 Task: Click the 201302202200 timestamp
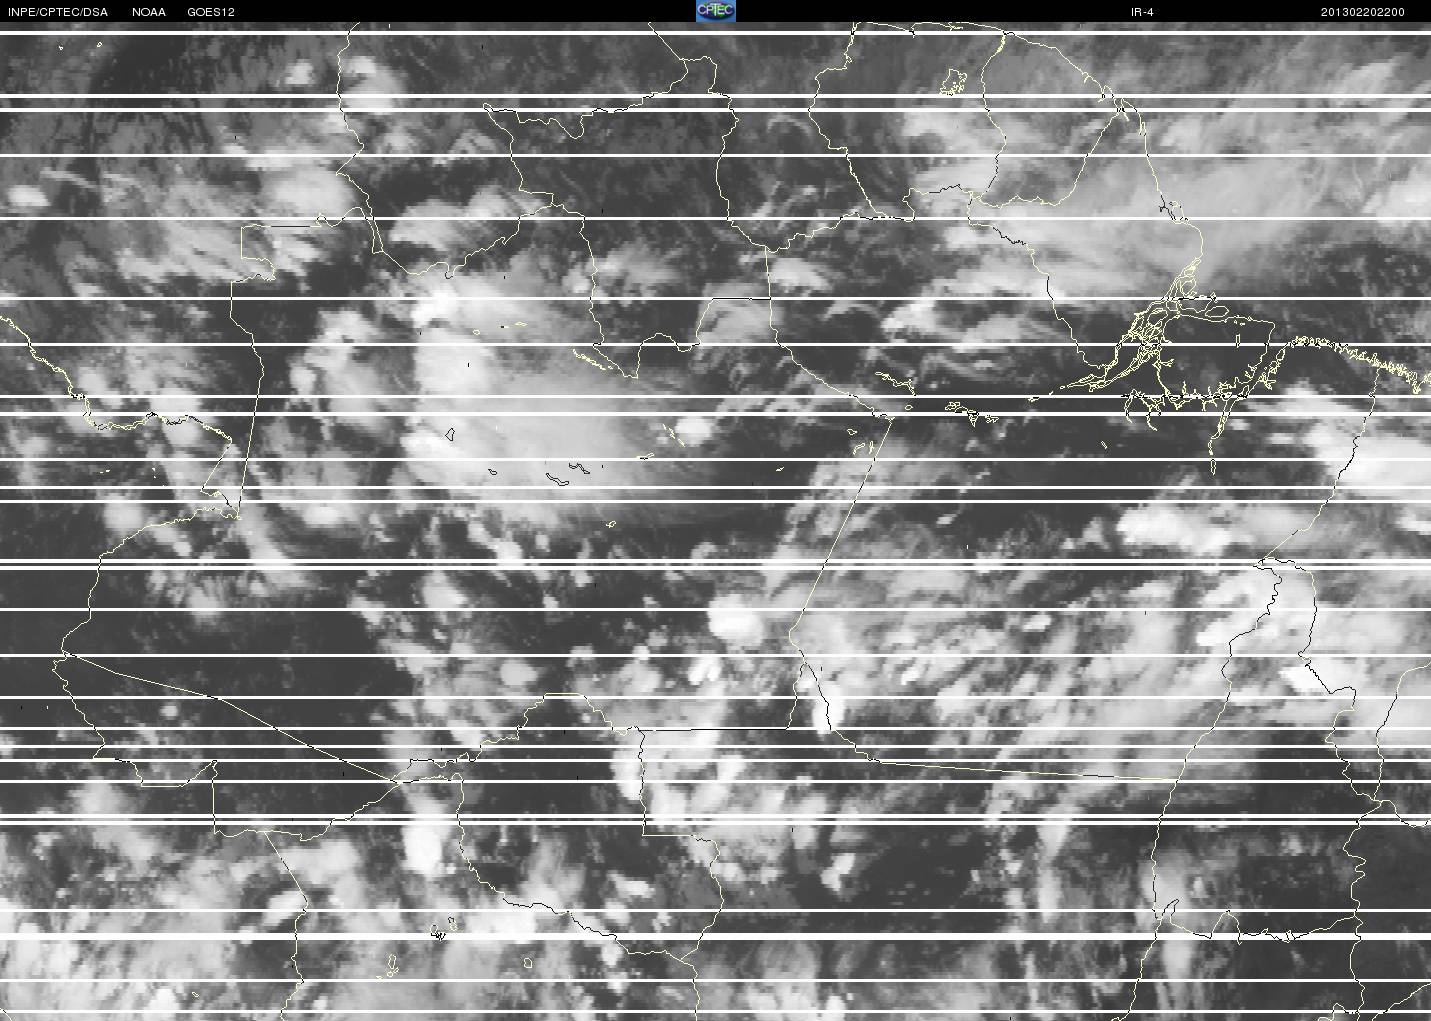[x=1363, y=12]
